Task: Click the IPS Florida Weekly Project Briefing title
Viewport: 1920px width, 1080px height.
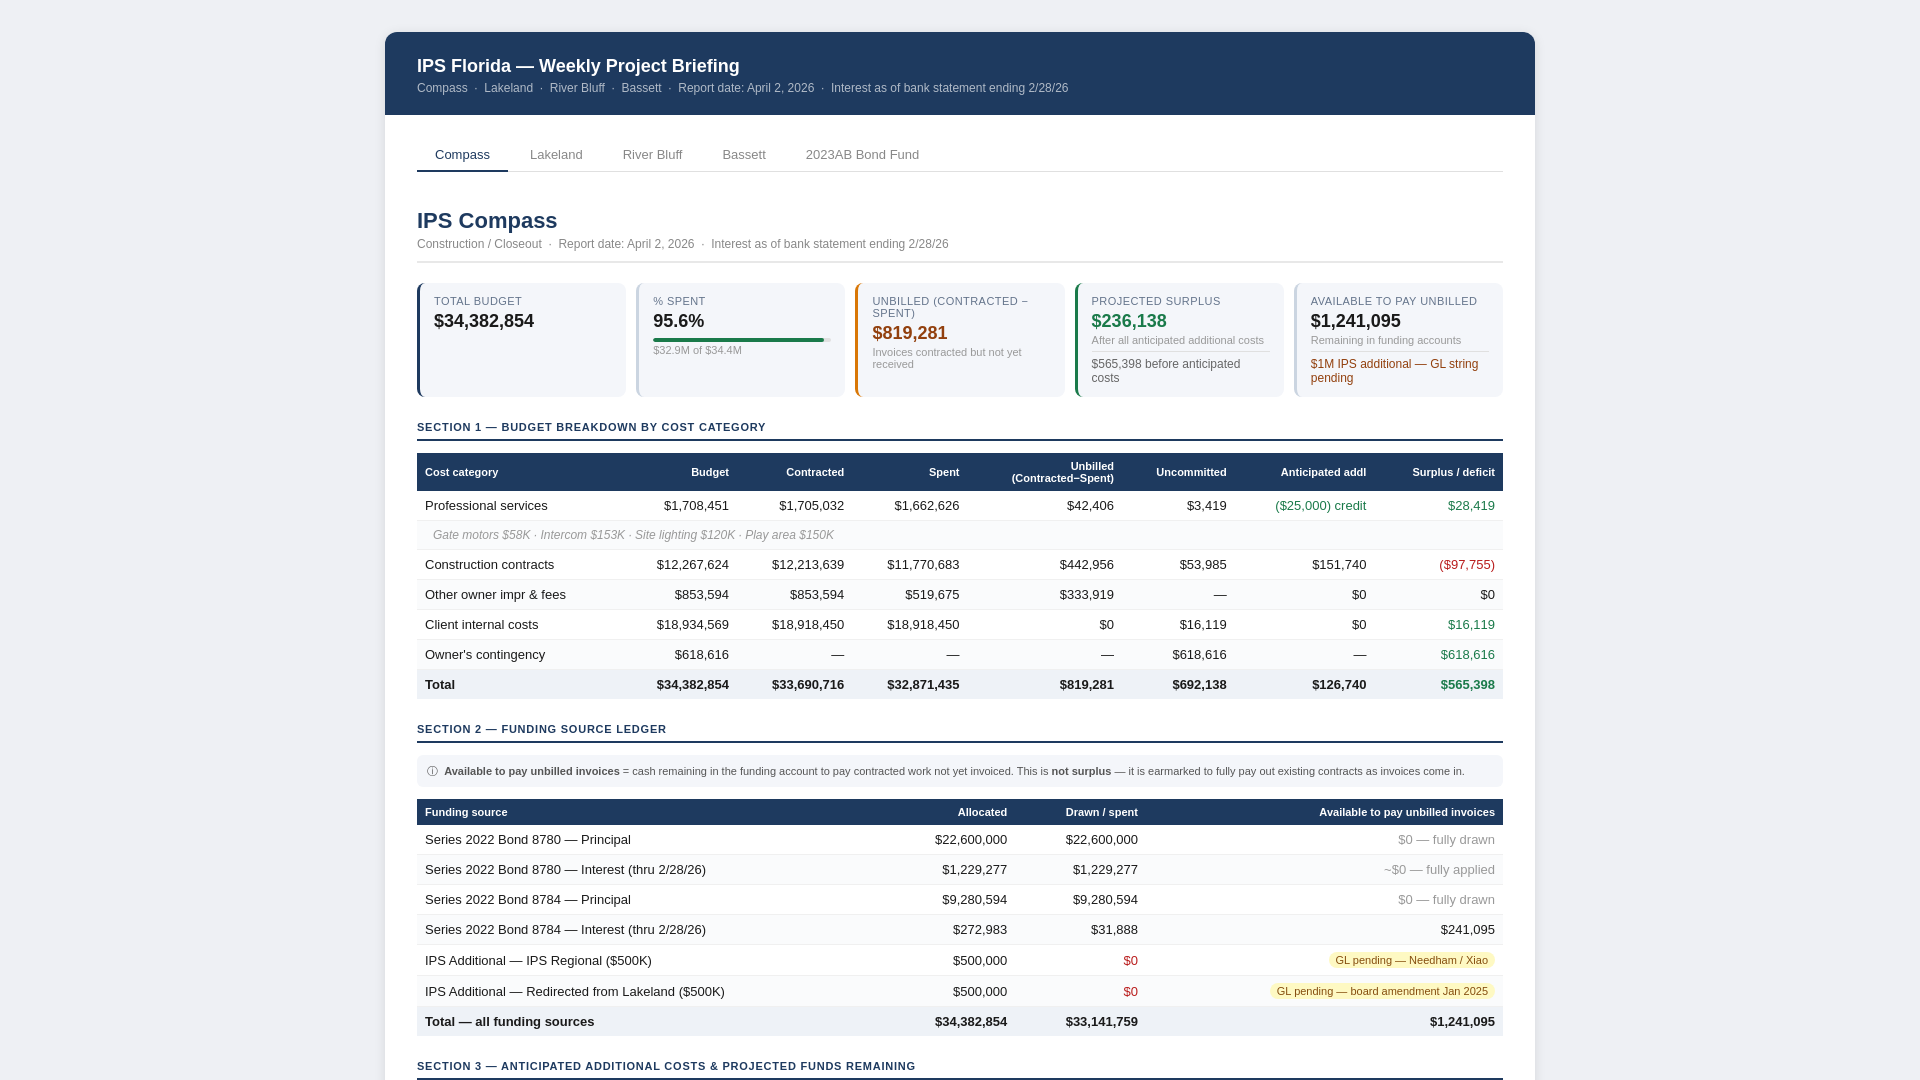Action: [x=578, y=66]
